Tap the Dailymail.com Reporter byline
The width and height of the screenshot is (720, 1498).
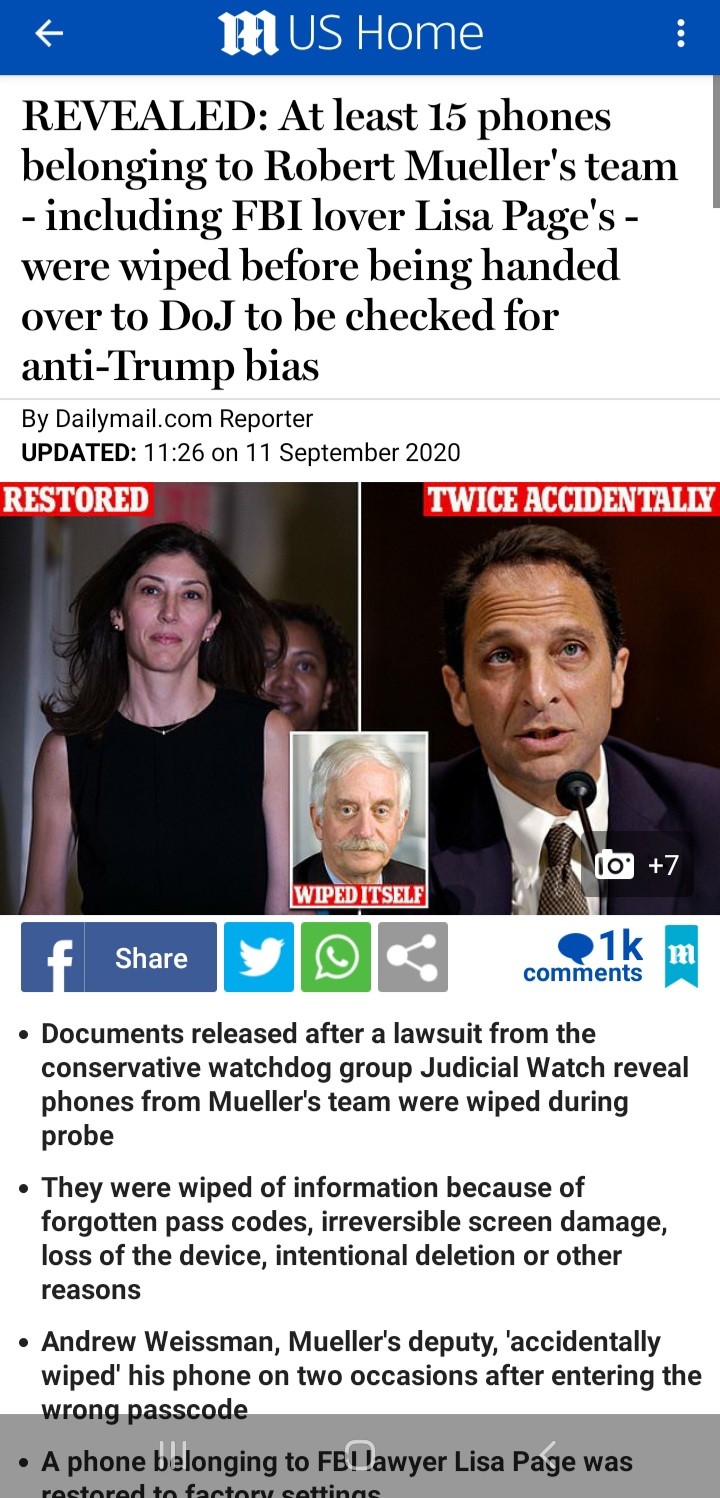click(168, 419)
